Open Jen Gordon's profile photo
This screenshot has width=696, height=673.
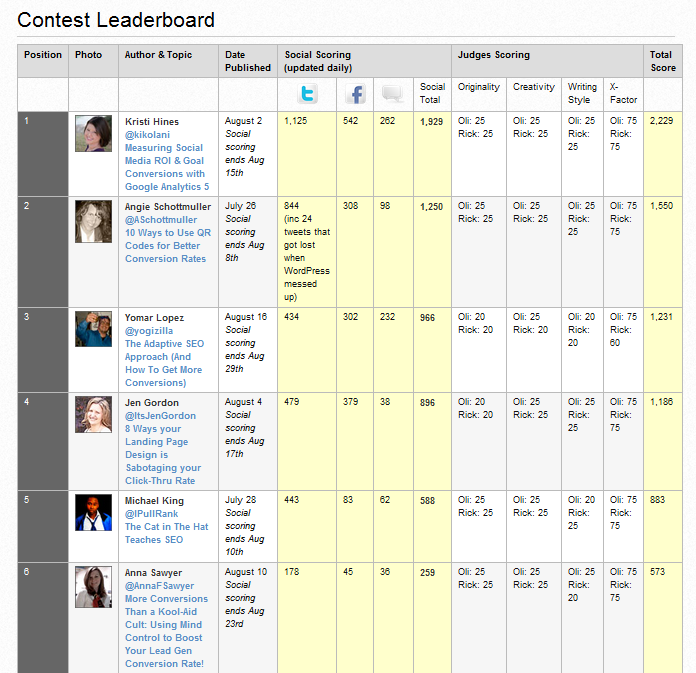point(93,415)
